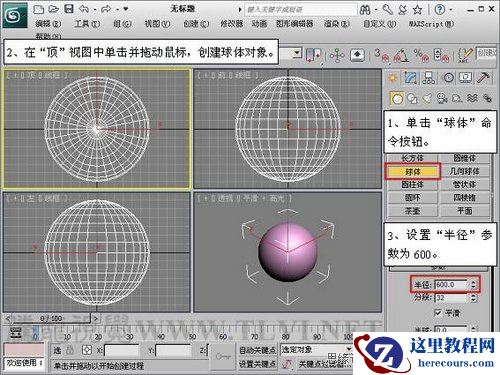Toggle percent snap icon
The height and width of the screenshot is (375, 500).
pos(421,56)
